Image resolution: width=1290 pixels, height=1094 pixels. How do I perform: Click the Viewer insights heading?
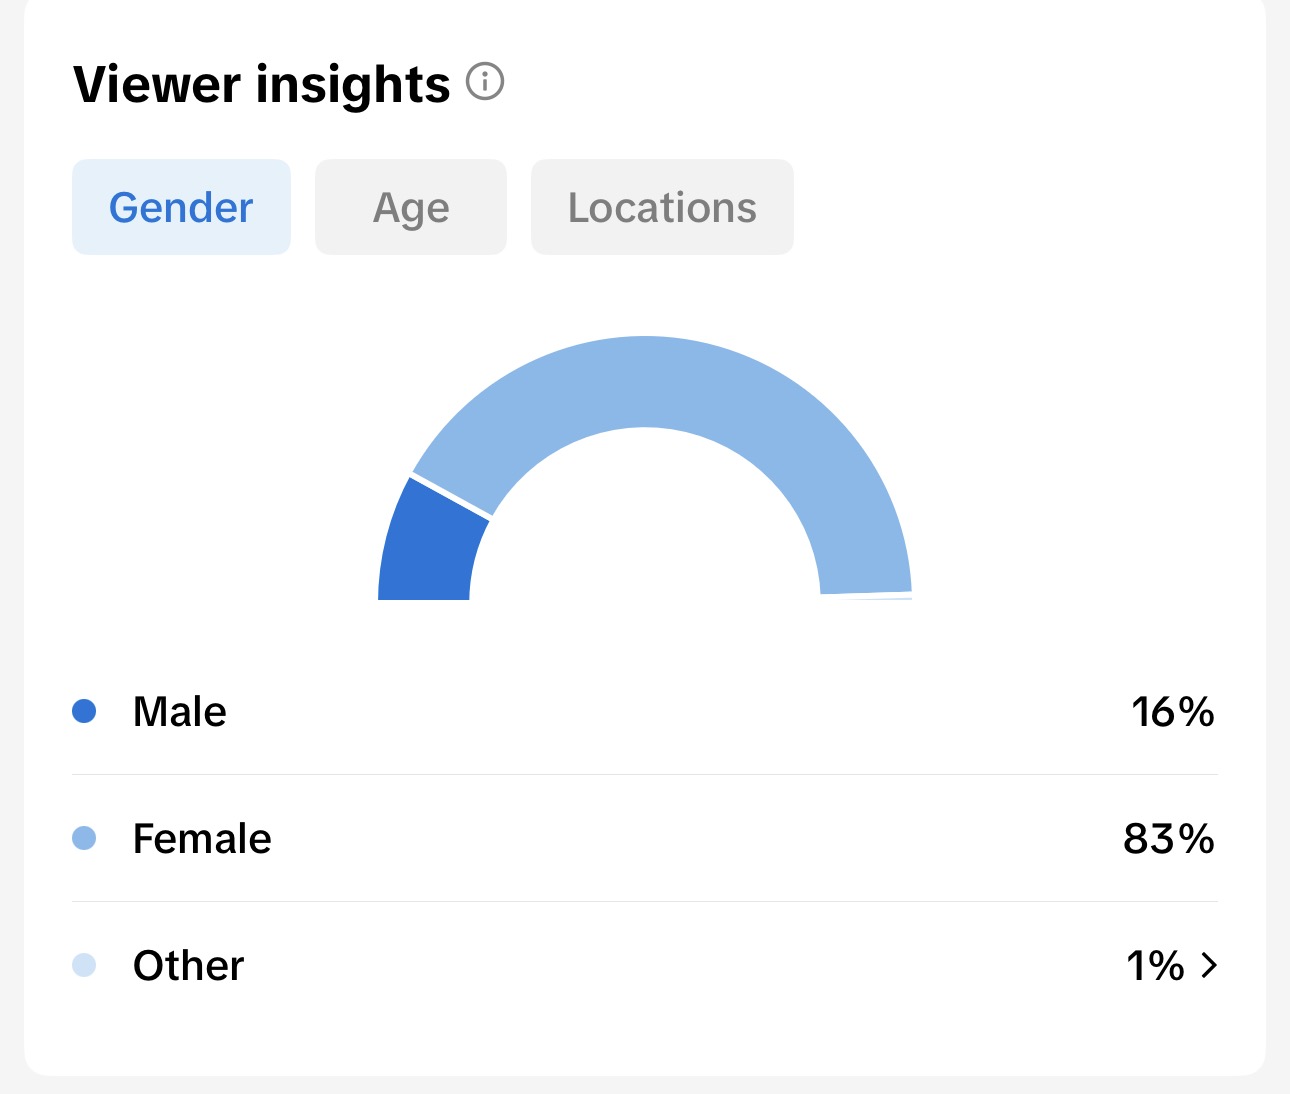point(262,84)
